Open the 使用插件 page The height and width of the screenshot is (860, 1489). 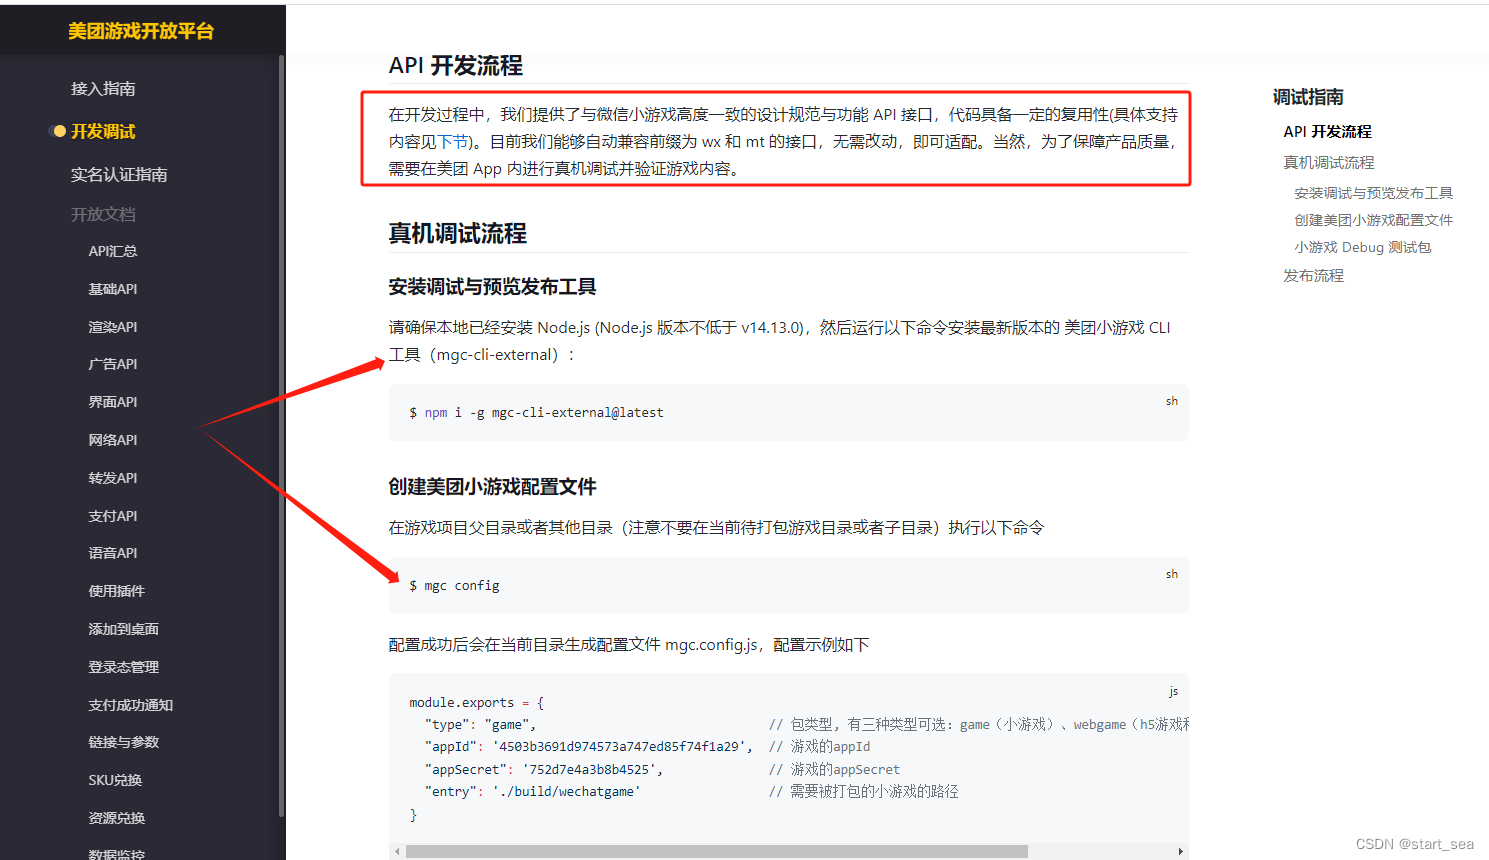pos(117,591)
